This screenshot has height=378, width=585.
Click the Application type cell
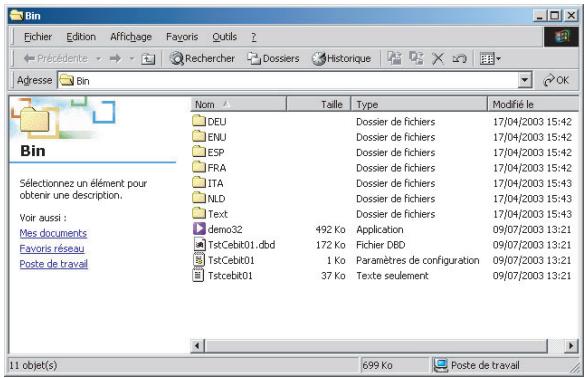379,229
